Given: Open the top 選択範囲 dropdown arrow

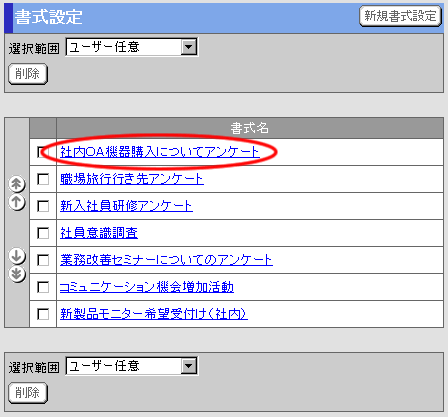Looking at the screenshot, I should tap(189, 47).
